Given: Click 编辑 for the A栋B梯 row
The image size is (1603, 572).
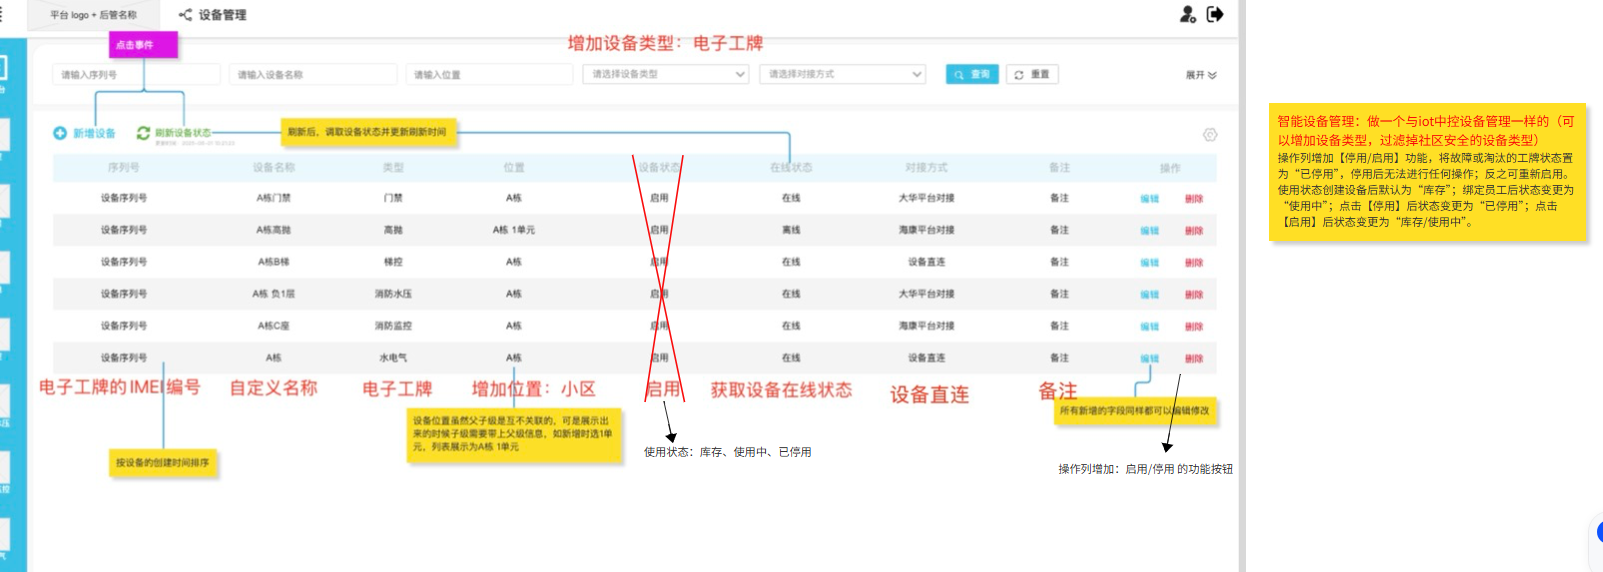Looking at the screenshot, I should [x=1150, y=263].
